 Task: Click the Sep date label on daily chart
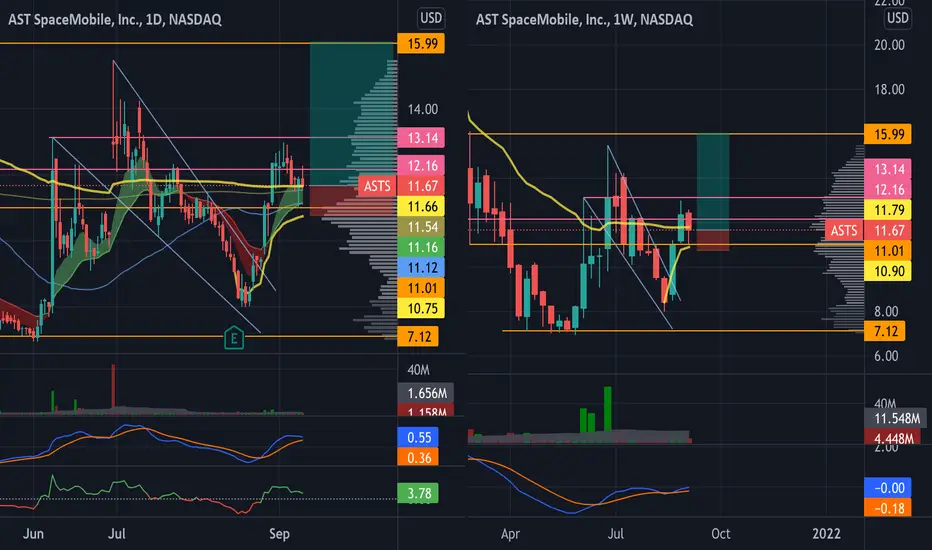[279, 533]
